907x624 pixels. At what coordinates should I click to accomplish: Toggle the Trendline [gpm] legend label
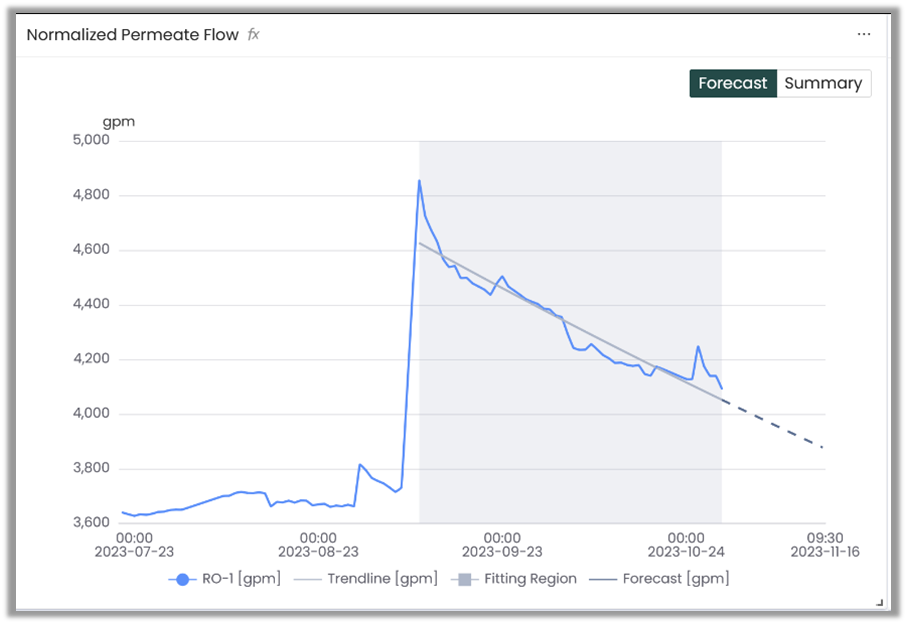(x=382, y=578)
